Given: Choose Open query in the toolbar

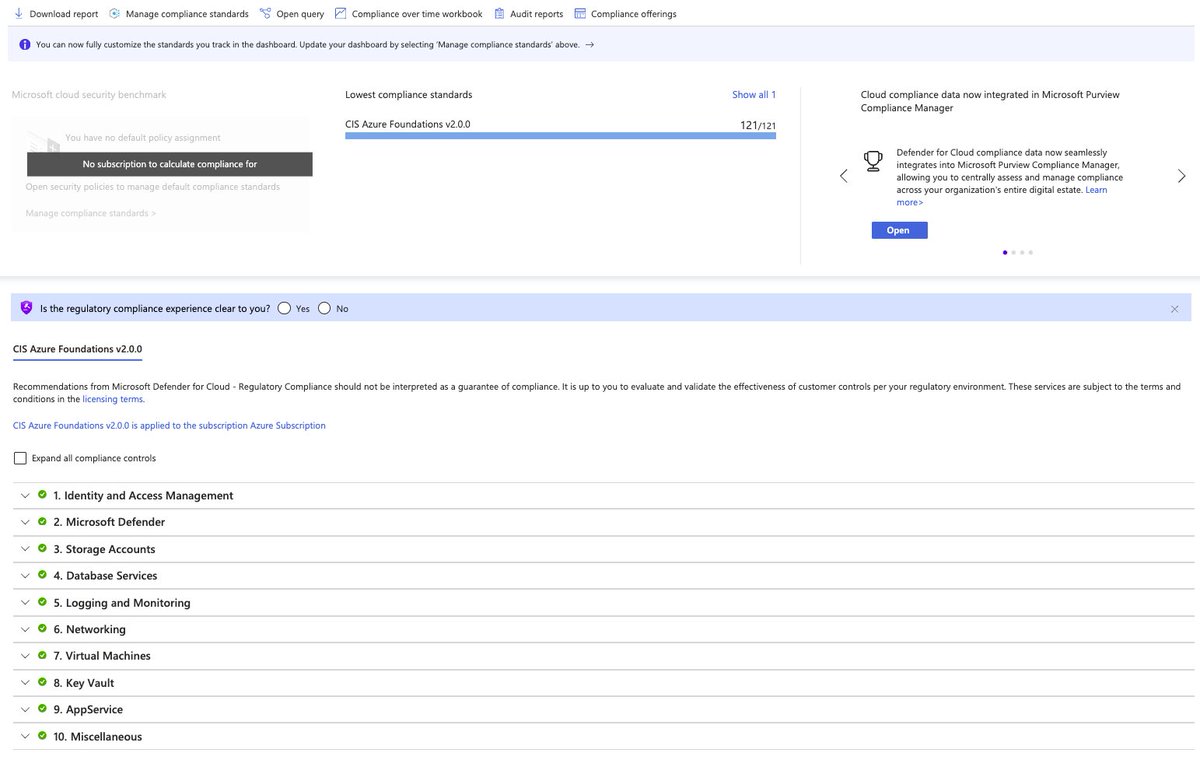Looking at the screenshot, I should (x=292, y=14).
